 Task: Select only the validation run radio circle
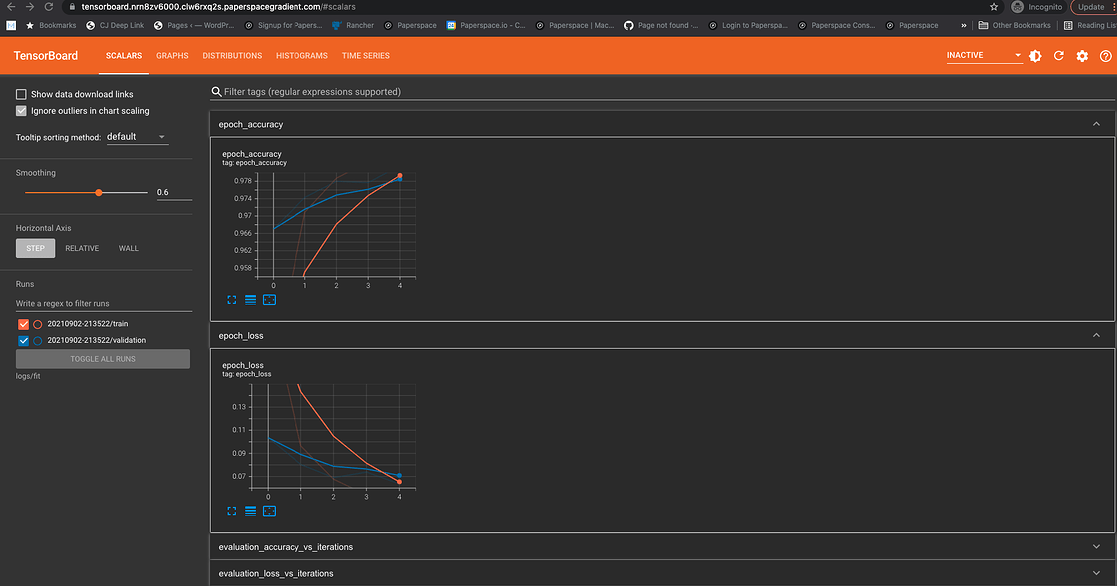pos(38,340)
